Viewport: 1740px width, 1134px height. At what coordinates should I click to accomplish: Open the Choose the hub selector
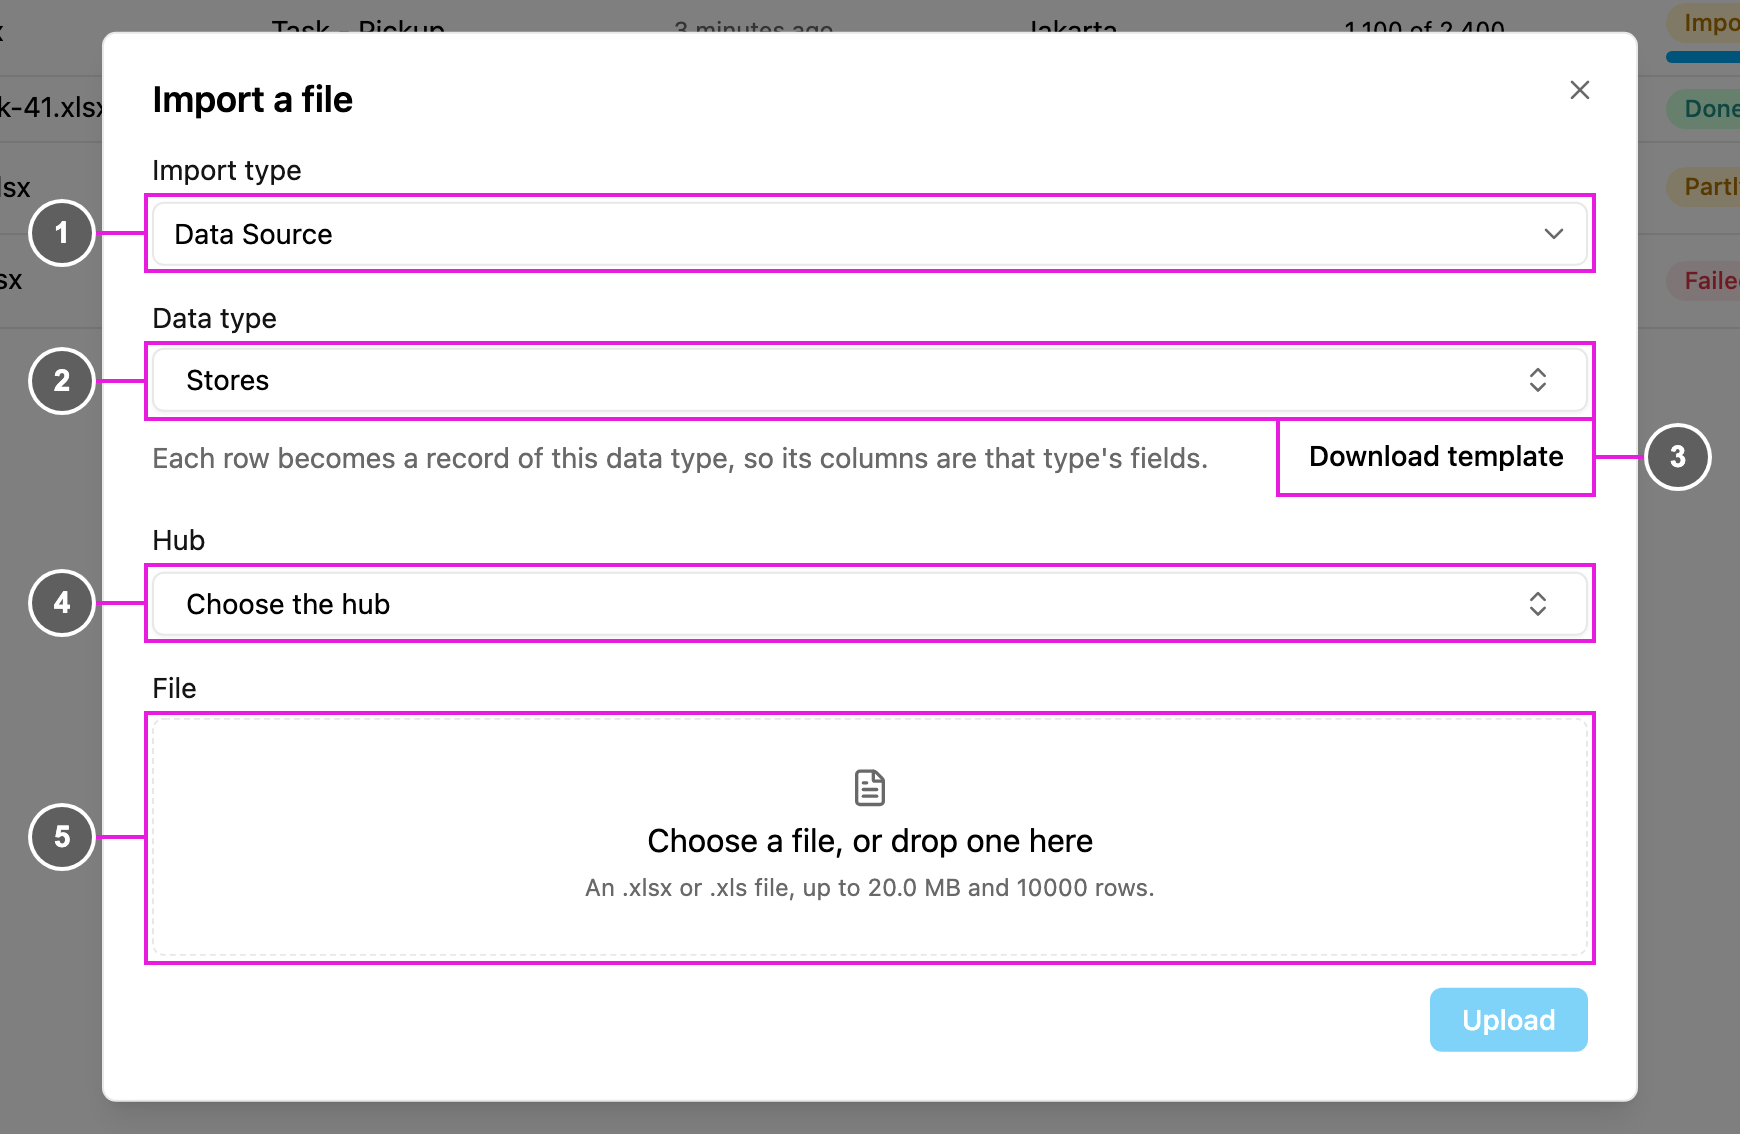pyautogui.click(x=870, y=604)
